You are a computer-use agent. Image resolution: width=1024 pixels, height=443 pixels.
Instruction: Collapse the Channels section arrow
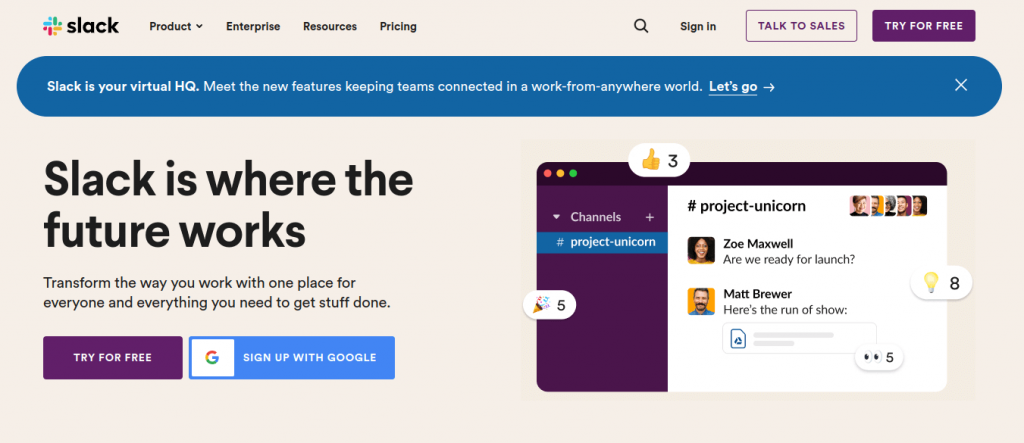coord(556,217)
